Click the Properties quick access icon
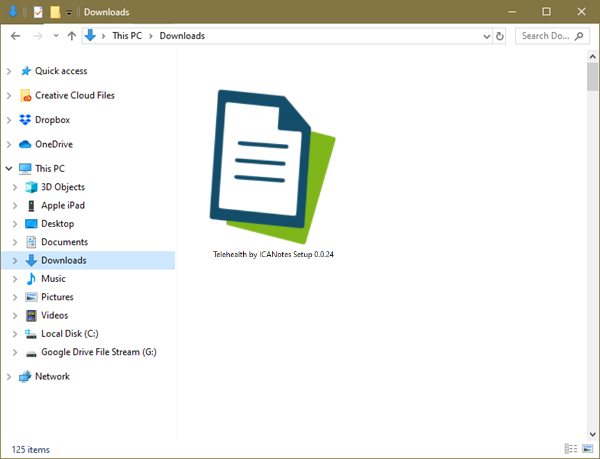Screen dimensions: 600x459 [37, 12]
